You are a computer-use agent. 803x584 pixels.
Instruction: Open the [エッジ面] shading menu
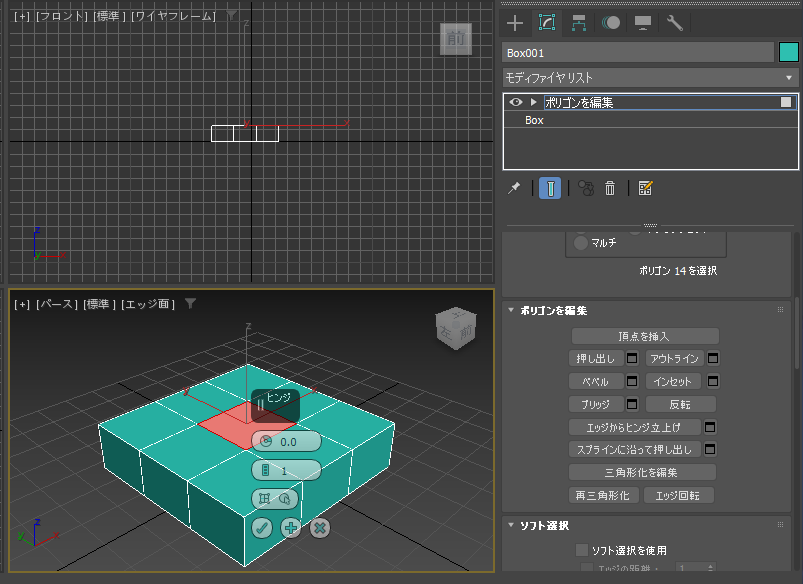(148, 304)
